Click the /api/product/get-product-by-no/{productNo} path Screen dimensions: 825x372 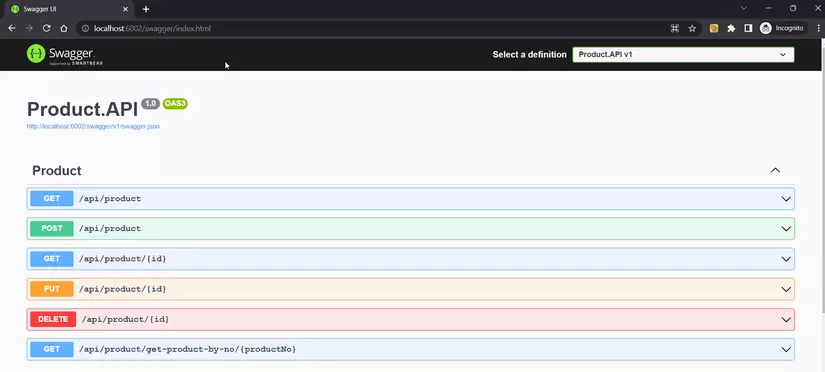coord(188,349)
